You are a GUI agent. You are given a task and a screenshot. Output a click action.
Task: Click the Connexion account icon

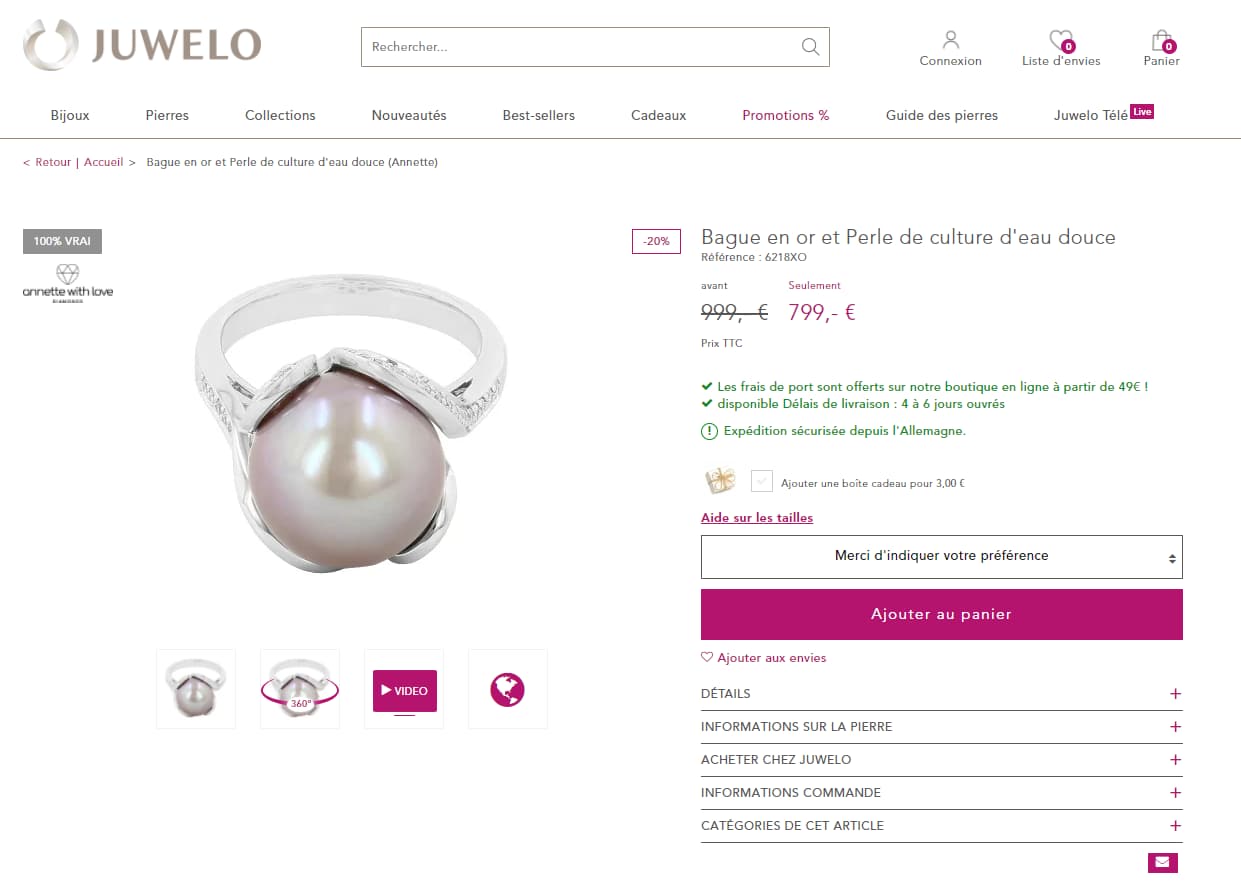[950, 40]
